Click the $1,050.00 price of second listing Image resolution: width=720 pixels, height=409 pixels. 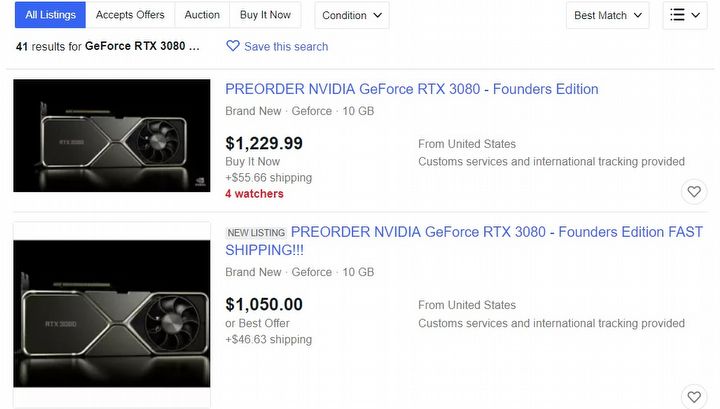click(264, 304)
